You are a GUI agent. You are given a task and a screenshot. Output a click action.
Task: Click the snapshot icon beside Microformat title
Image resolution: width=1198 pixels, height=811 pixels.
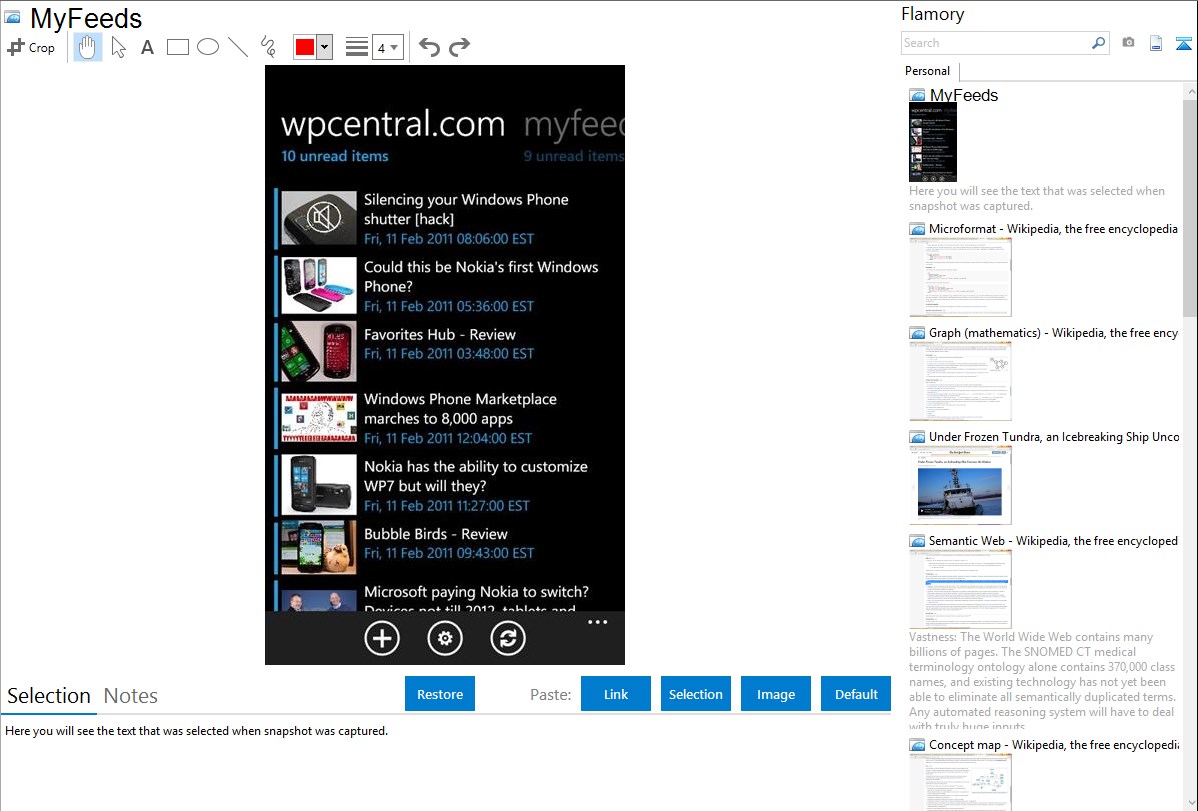click(918, 229)
